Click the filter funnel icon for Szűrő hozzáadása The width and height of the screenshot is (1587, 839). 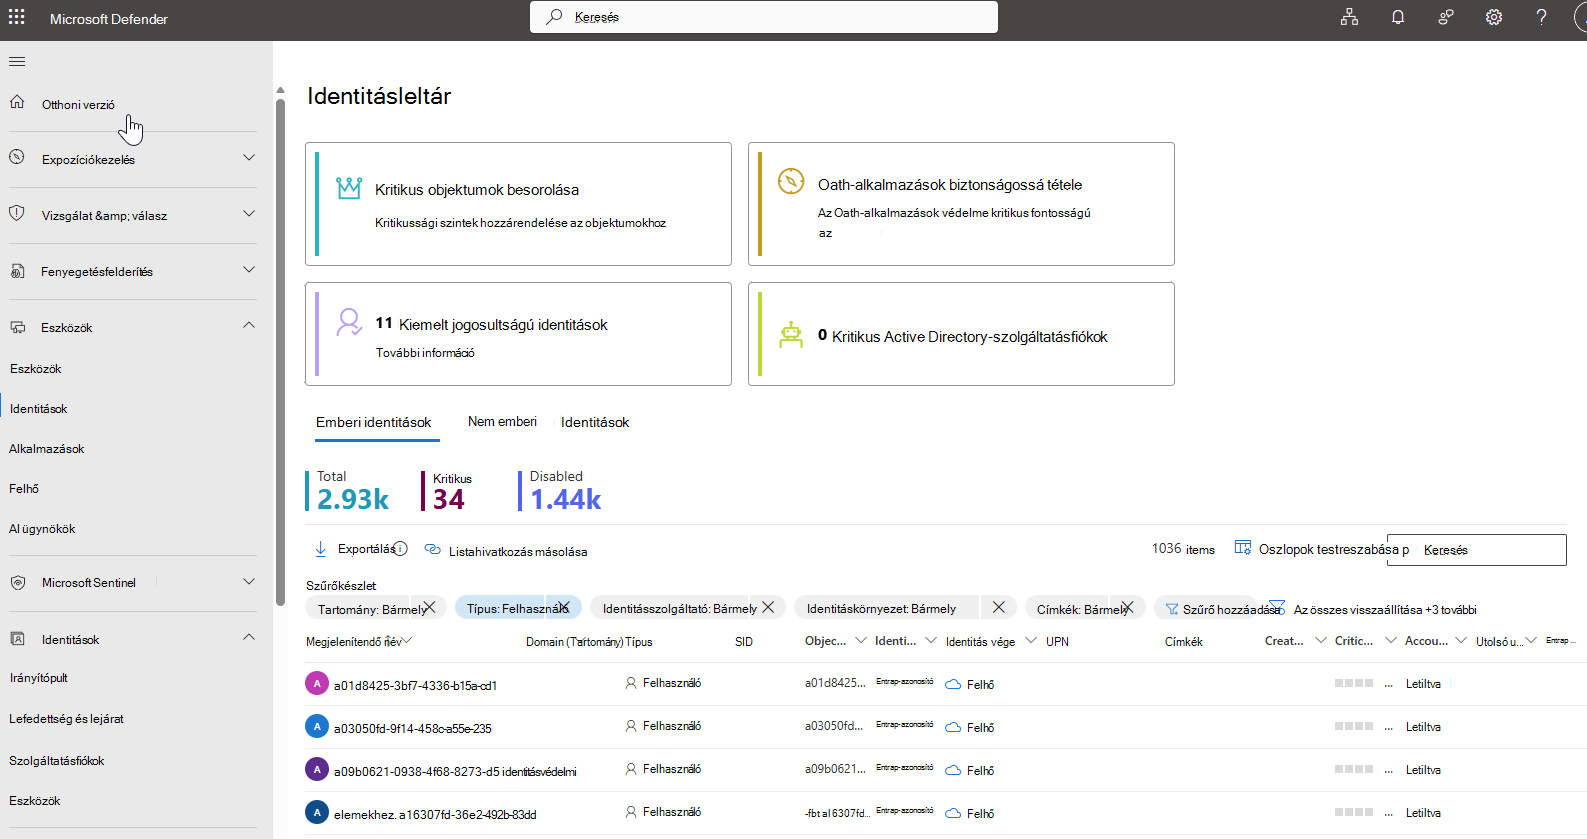(1172, 609)
